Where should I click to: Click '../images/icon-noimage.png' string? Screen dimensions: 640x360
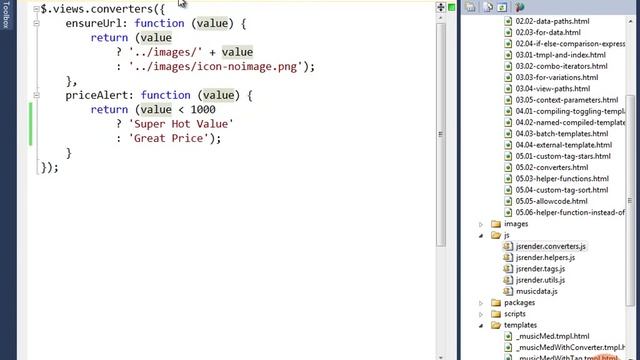(x=216, y=67)
